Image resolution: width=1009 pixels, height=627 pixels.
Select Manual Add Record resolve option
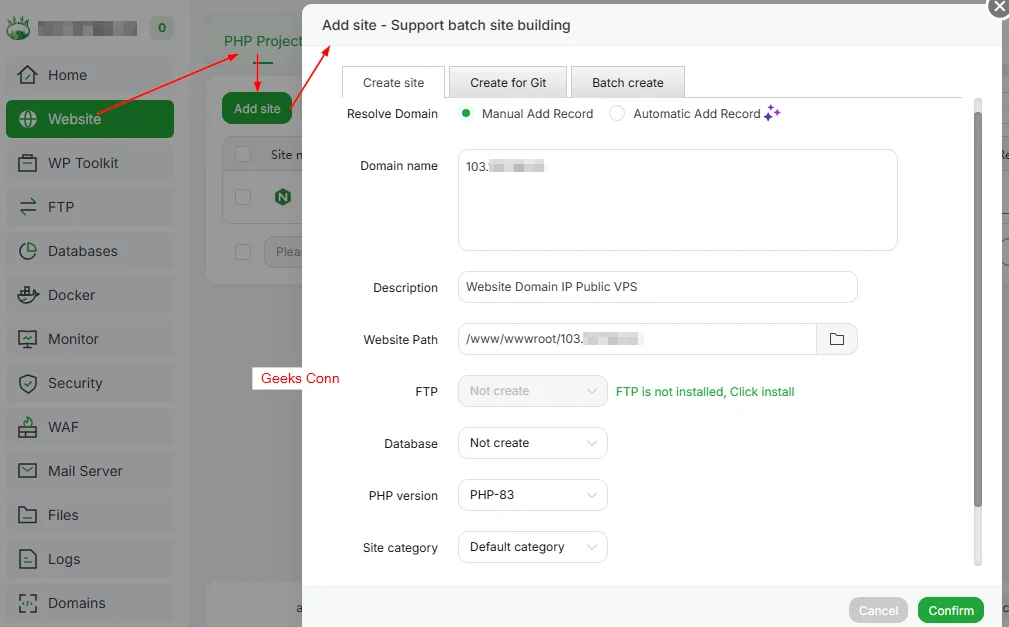click(x=465, y=114)
